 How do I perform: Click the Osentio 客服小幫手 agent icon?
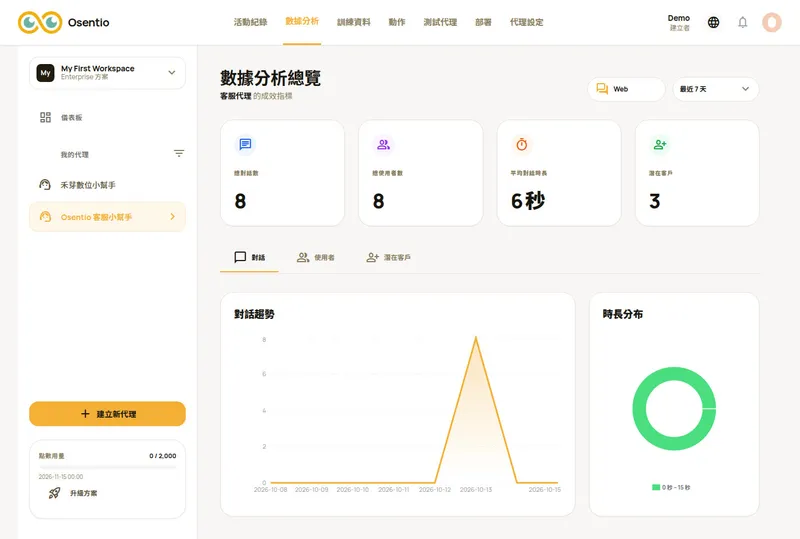[45, 217]
